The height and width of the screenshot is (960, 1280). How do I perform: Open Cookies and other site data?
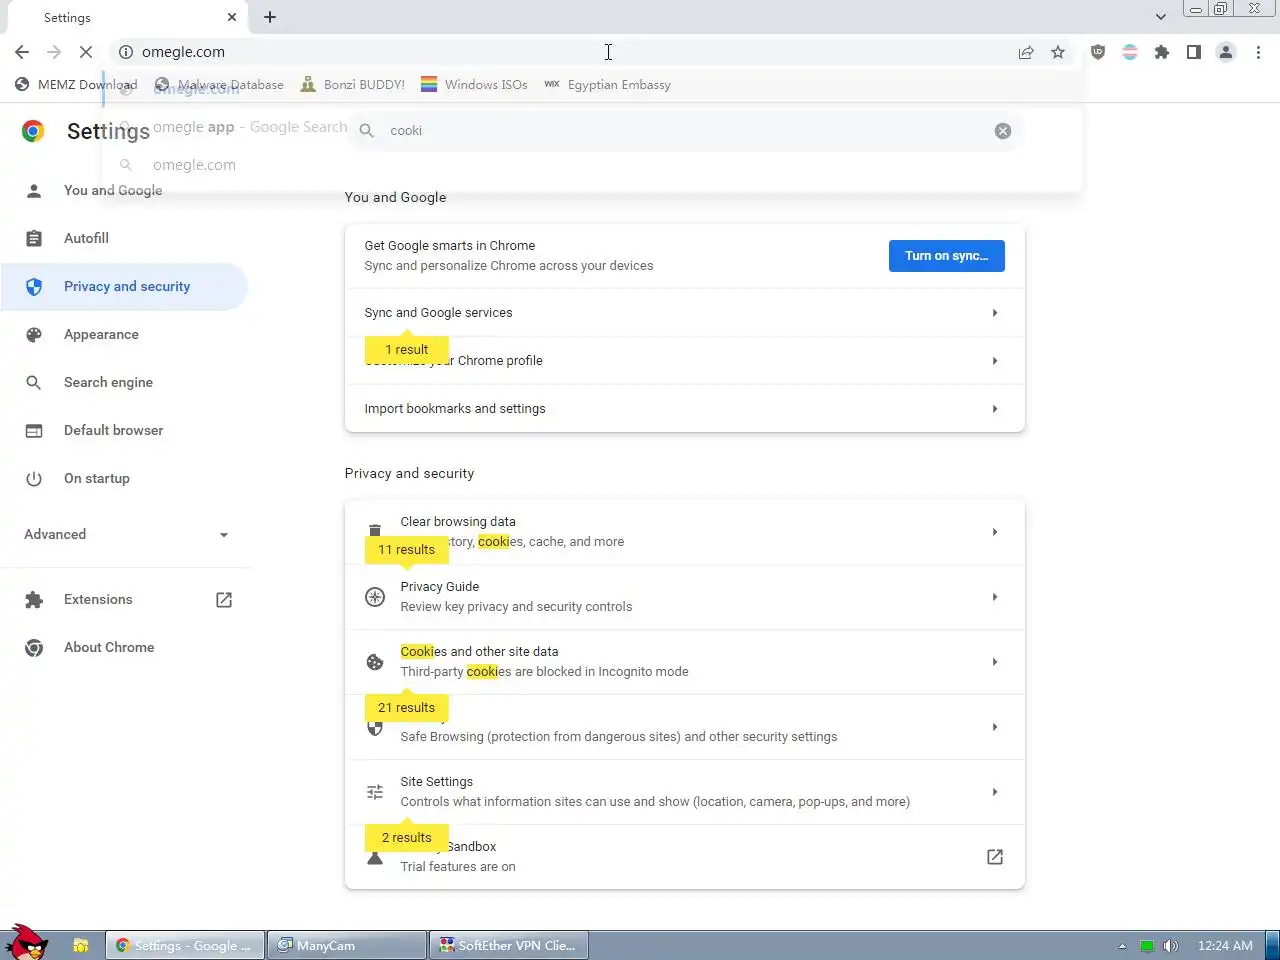[x=685, y=662]
